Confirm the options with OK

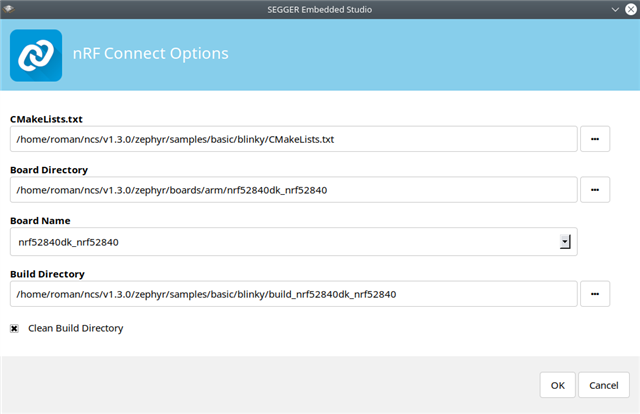[558, 385]
